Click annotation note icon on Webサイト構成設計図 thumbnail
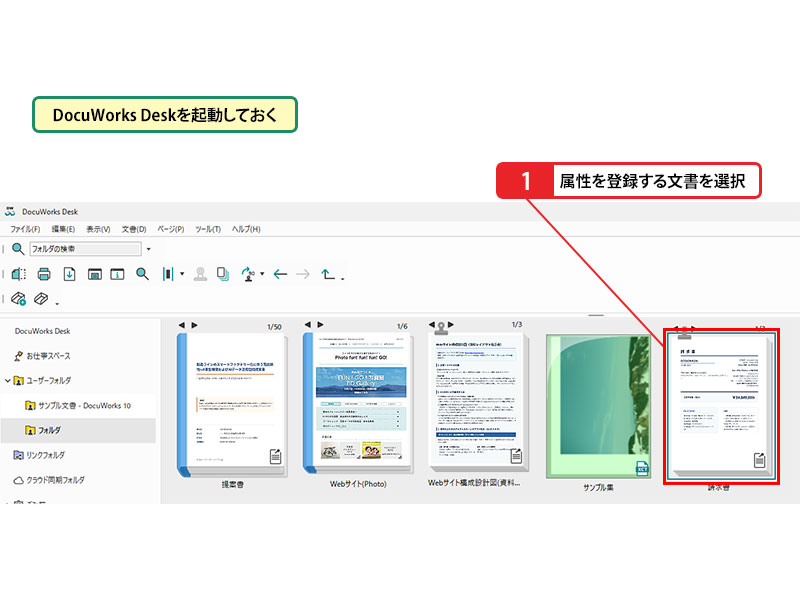Viewport: 800px width, 600px height. [516, 456]
